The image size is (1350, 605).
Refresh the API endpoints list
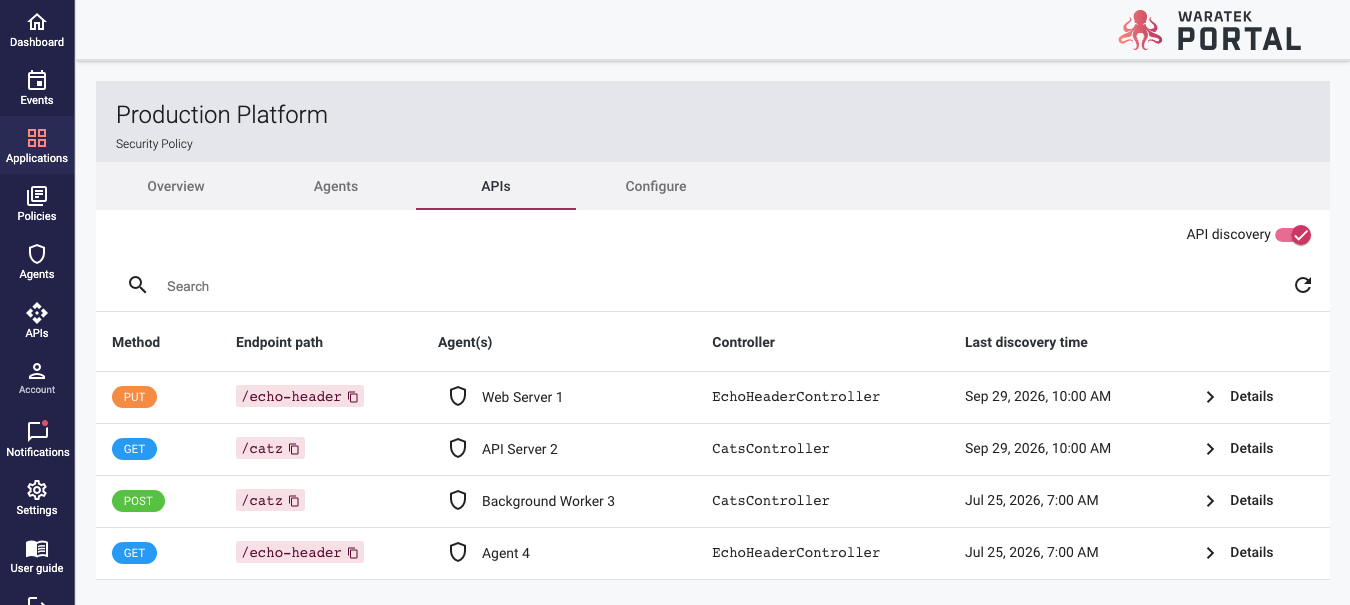point(1303,286)
